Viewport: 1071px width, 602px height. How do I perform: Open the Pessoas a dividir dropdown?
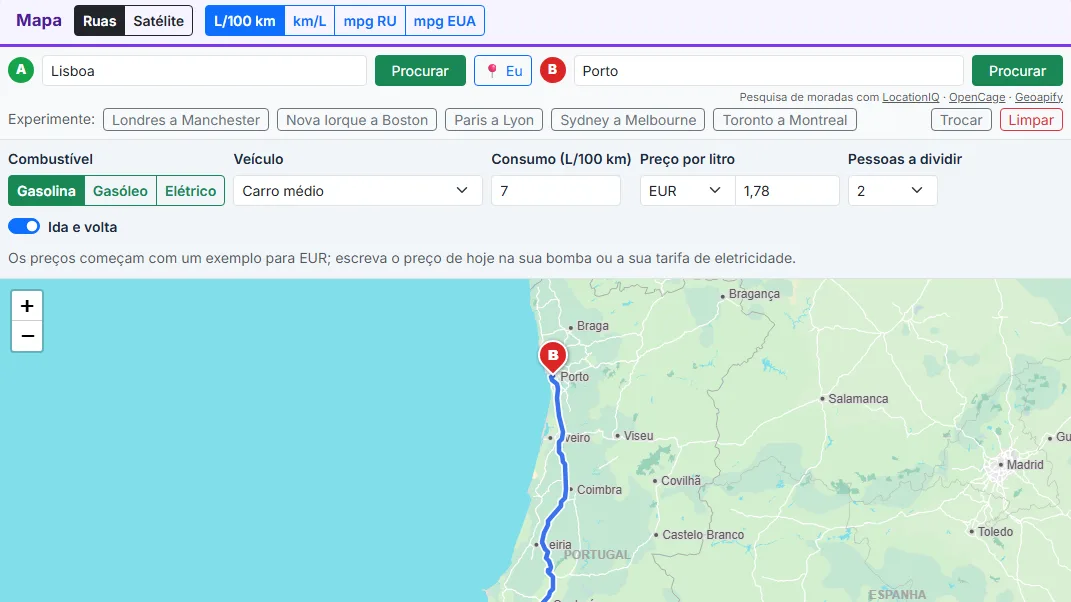(892, 191)
